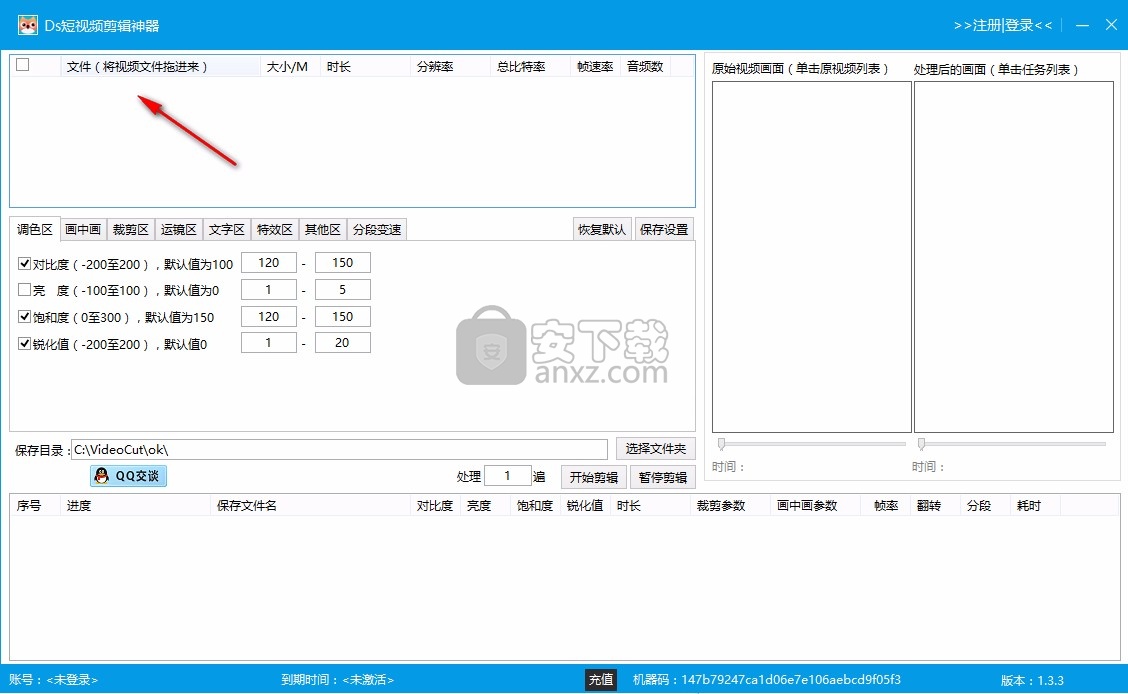Click the saturation minimum field showing 120
1128x694 pixels.
[x=268, y=316]
